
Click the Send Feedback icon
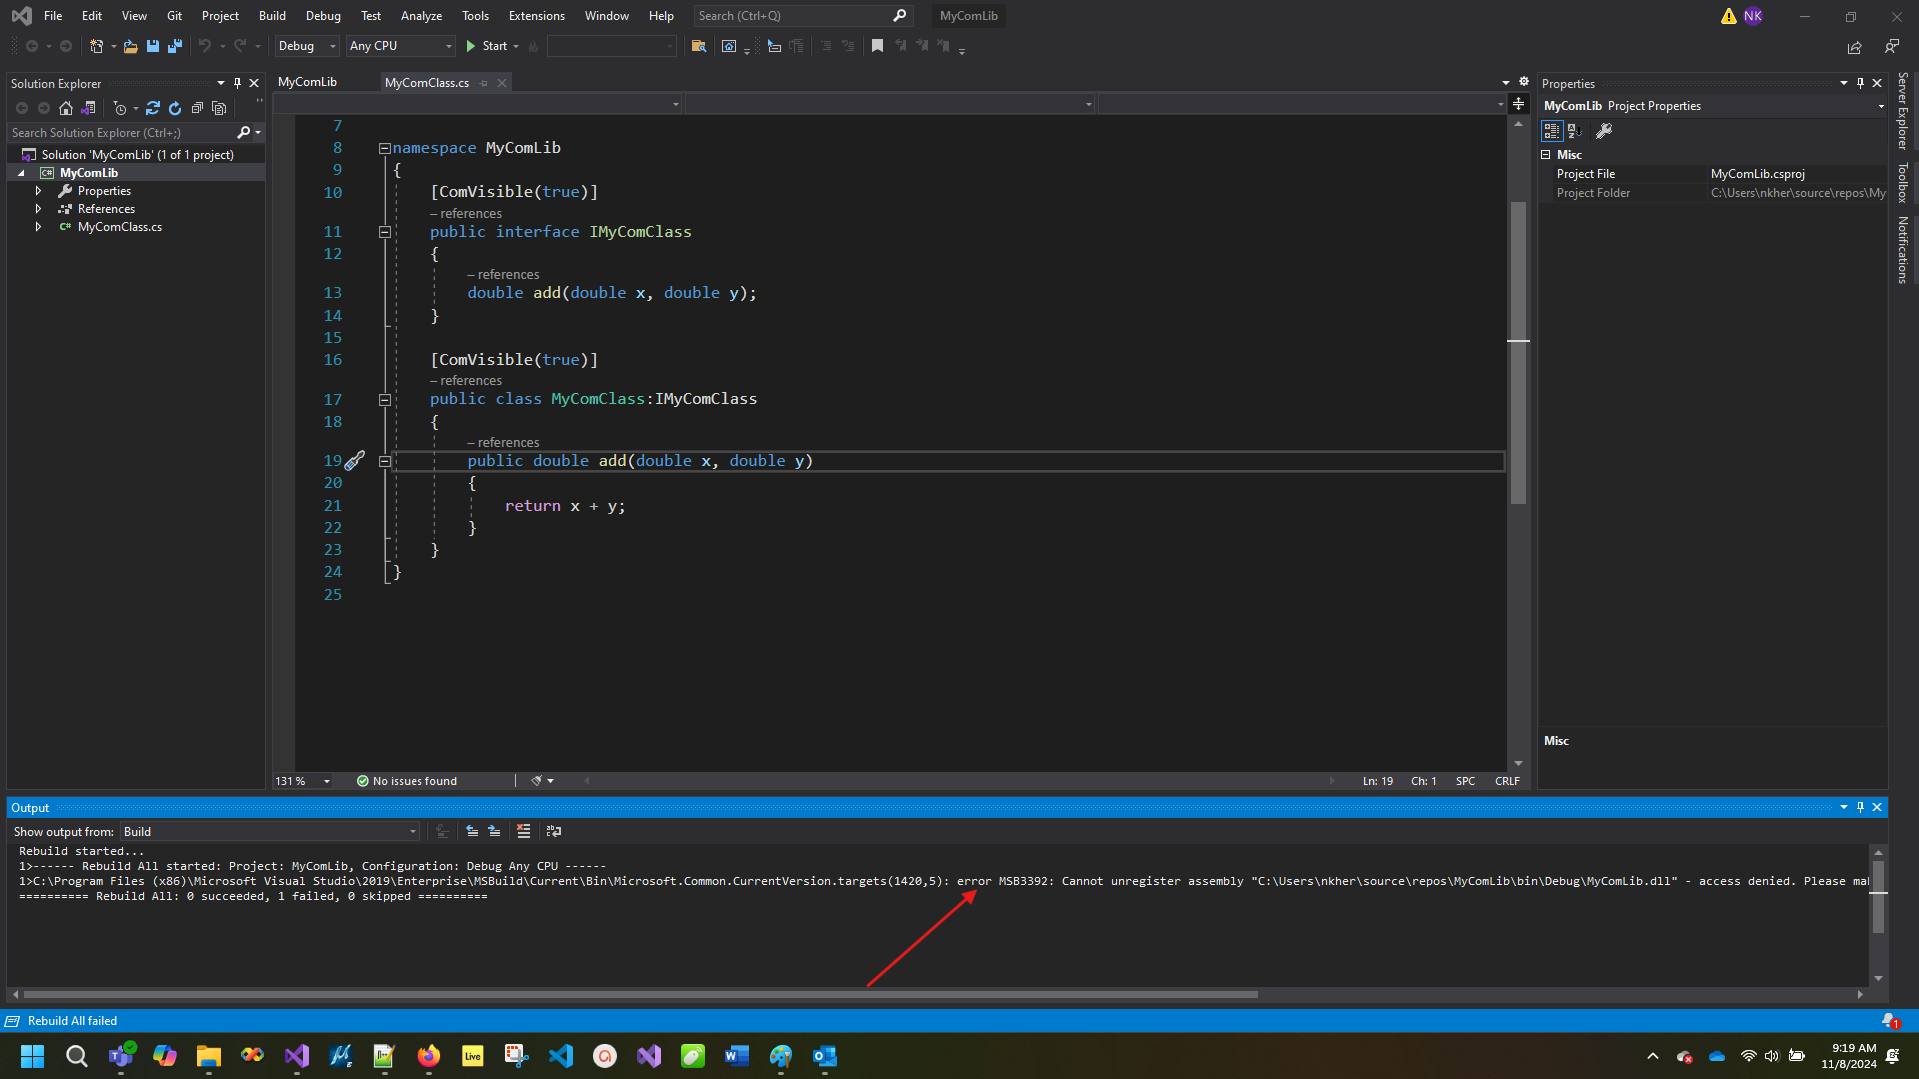coord(1891,46)
